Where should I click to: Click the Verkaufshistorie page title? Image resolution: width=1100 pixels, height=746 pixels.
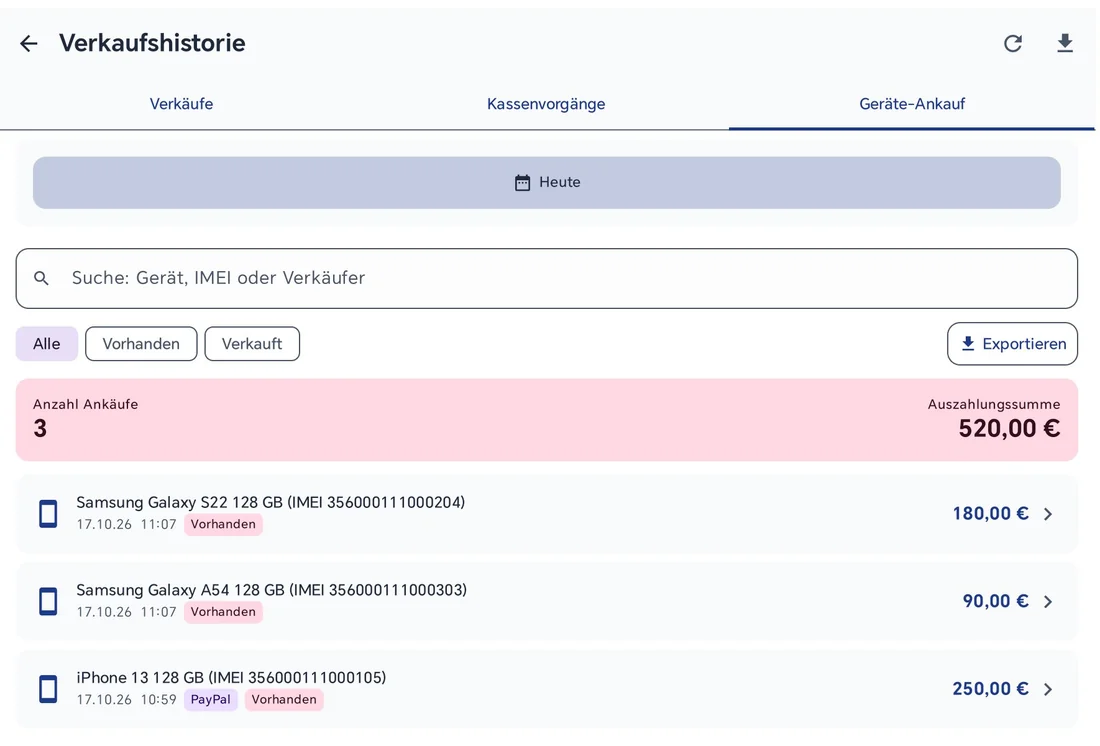coord(152,43)
